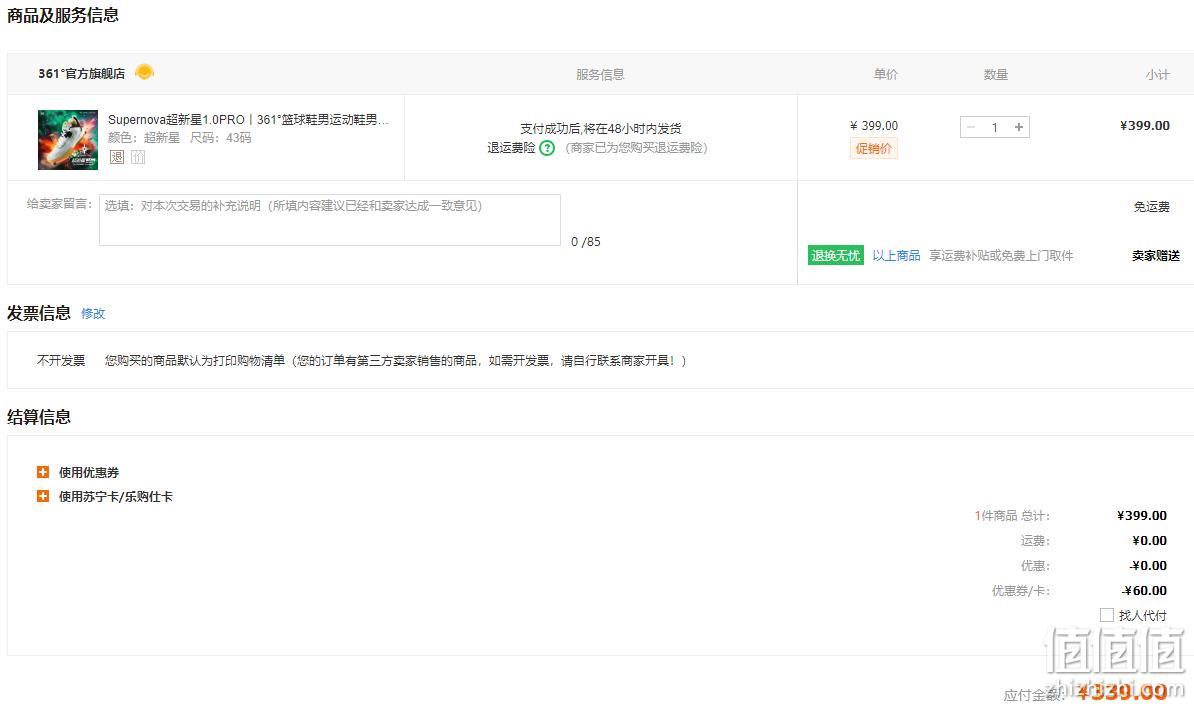Click the 单价 column header
The width and height of the screenshot is (1194, 706).
[886, 75]
